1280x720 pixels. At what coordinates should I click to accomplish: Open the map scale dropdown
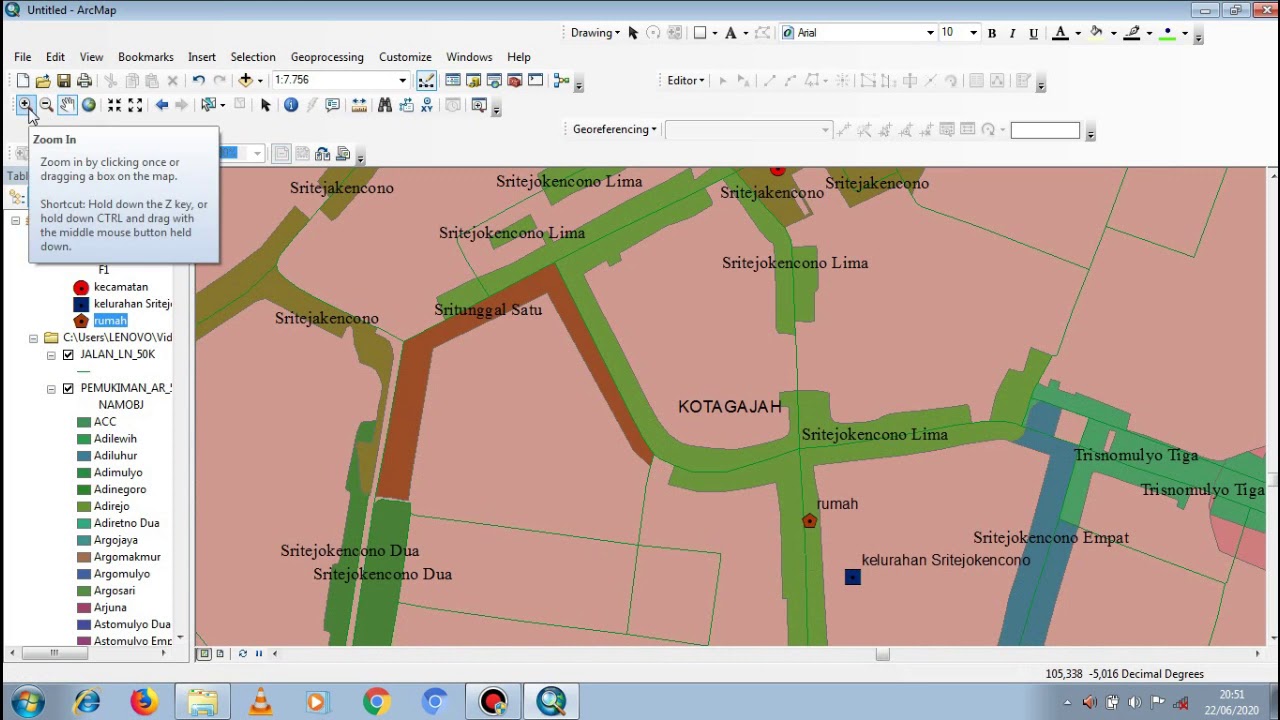pyautogui.click(x=403, y=80)
